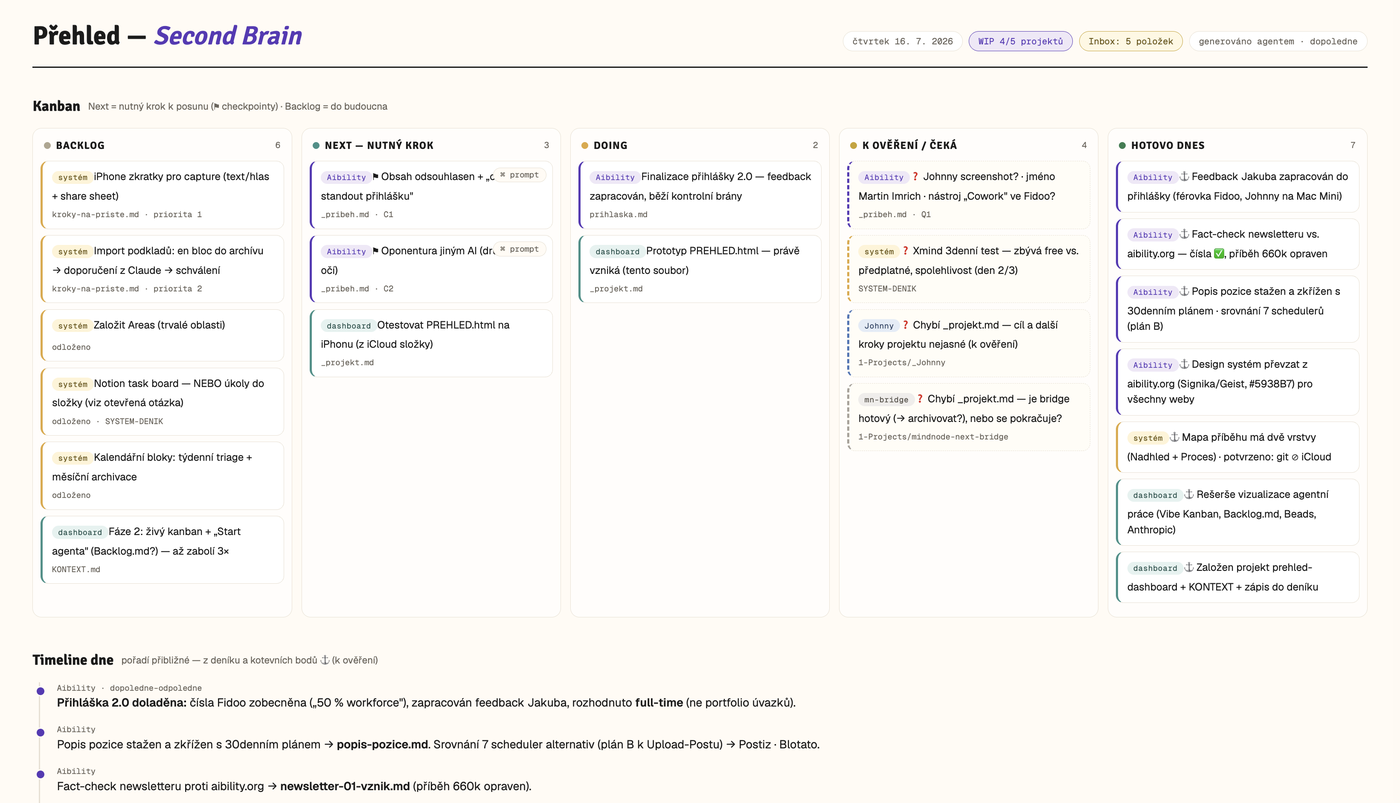Click the green status dot of HOTOVO DNES
Image resolution: width=1400 pixels, height=803 pixels.
click(x=1122, y=146)
